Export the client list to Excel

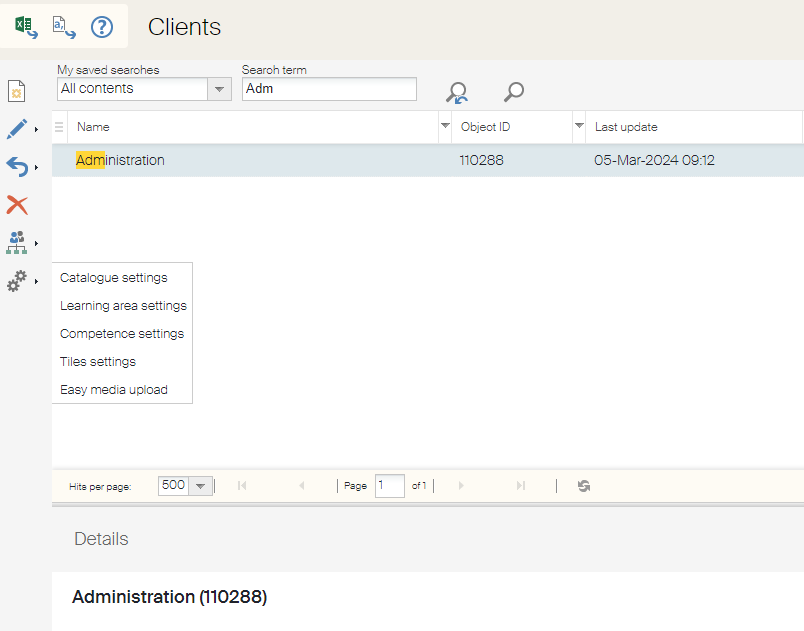(x=25, y=26)
